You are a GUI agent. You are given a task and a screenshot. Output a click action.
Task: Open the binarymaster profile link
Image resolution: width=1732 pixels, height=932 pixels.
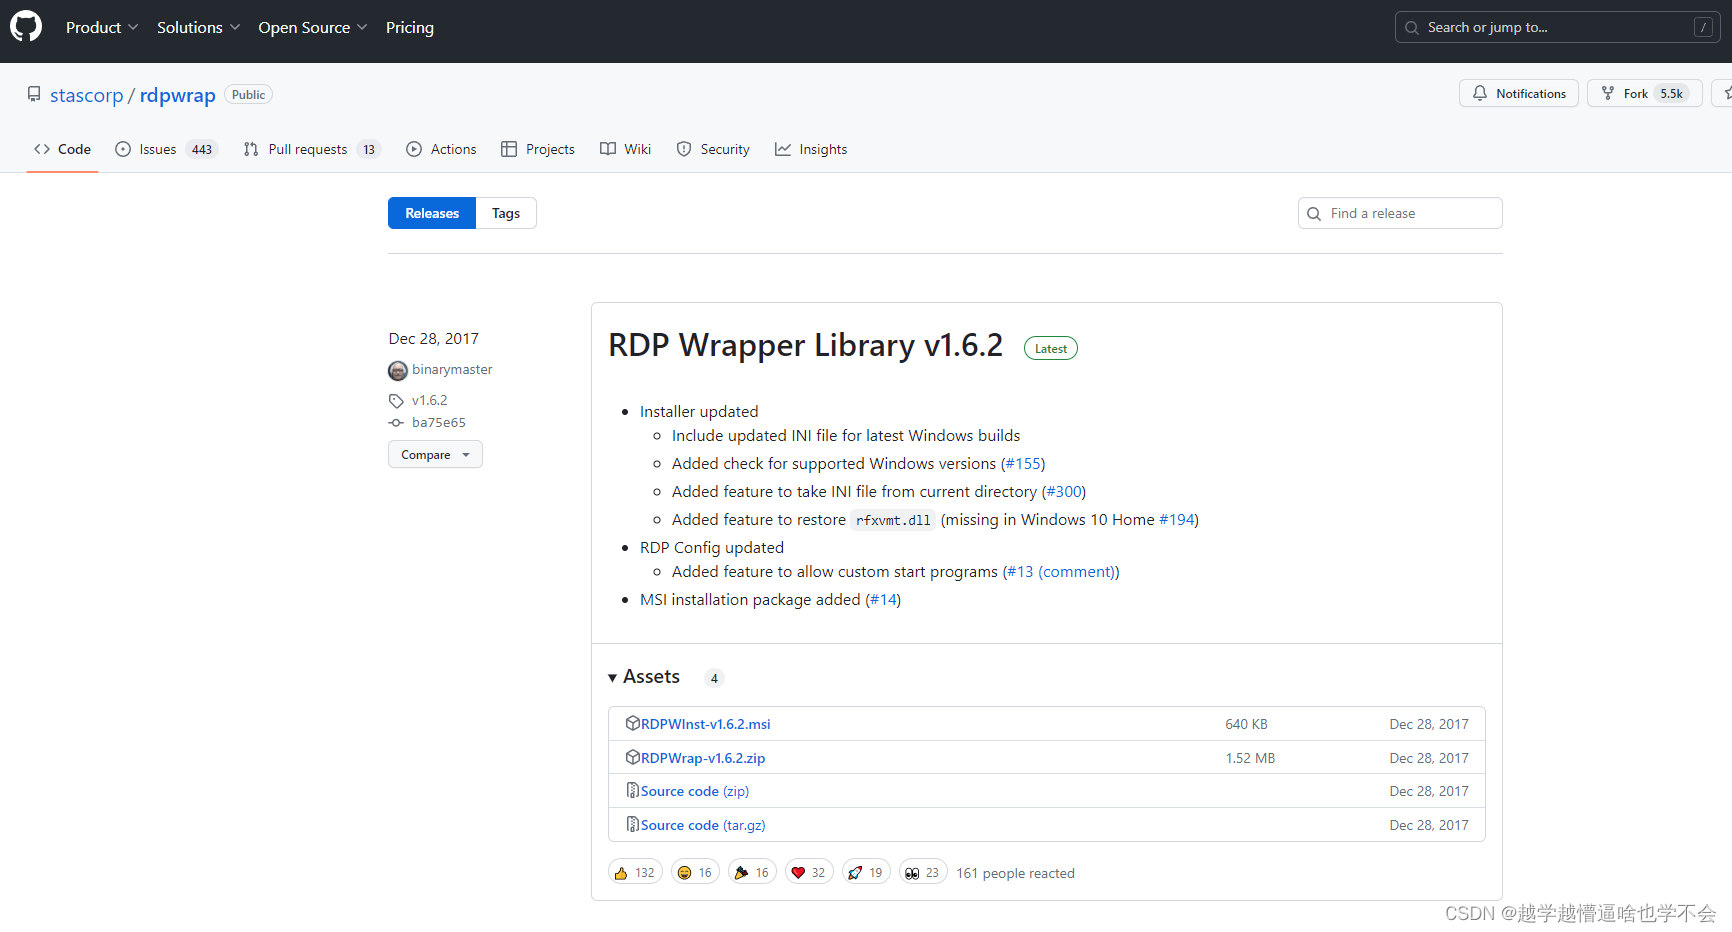click(452, 369)
